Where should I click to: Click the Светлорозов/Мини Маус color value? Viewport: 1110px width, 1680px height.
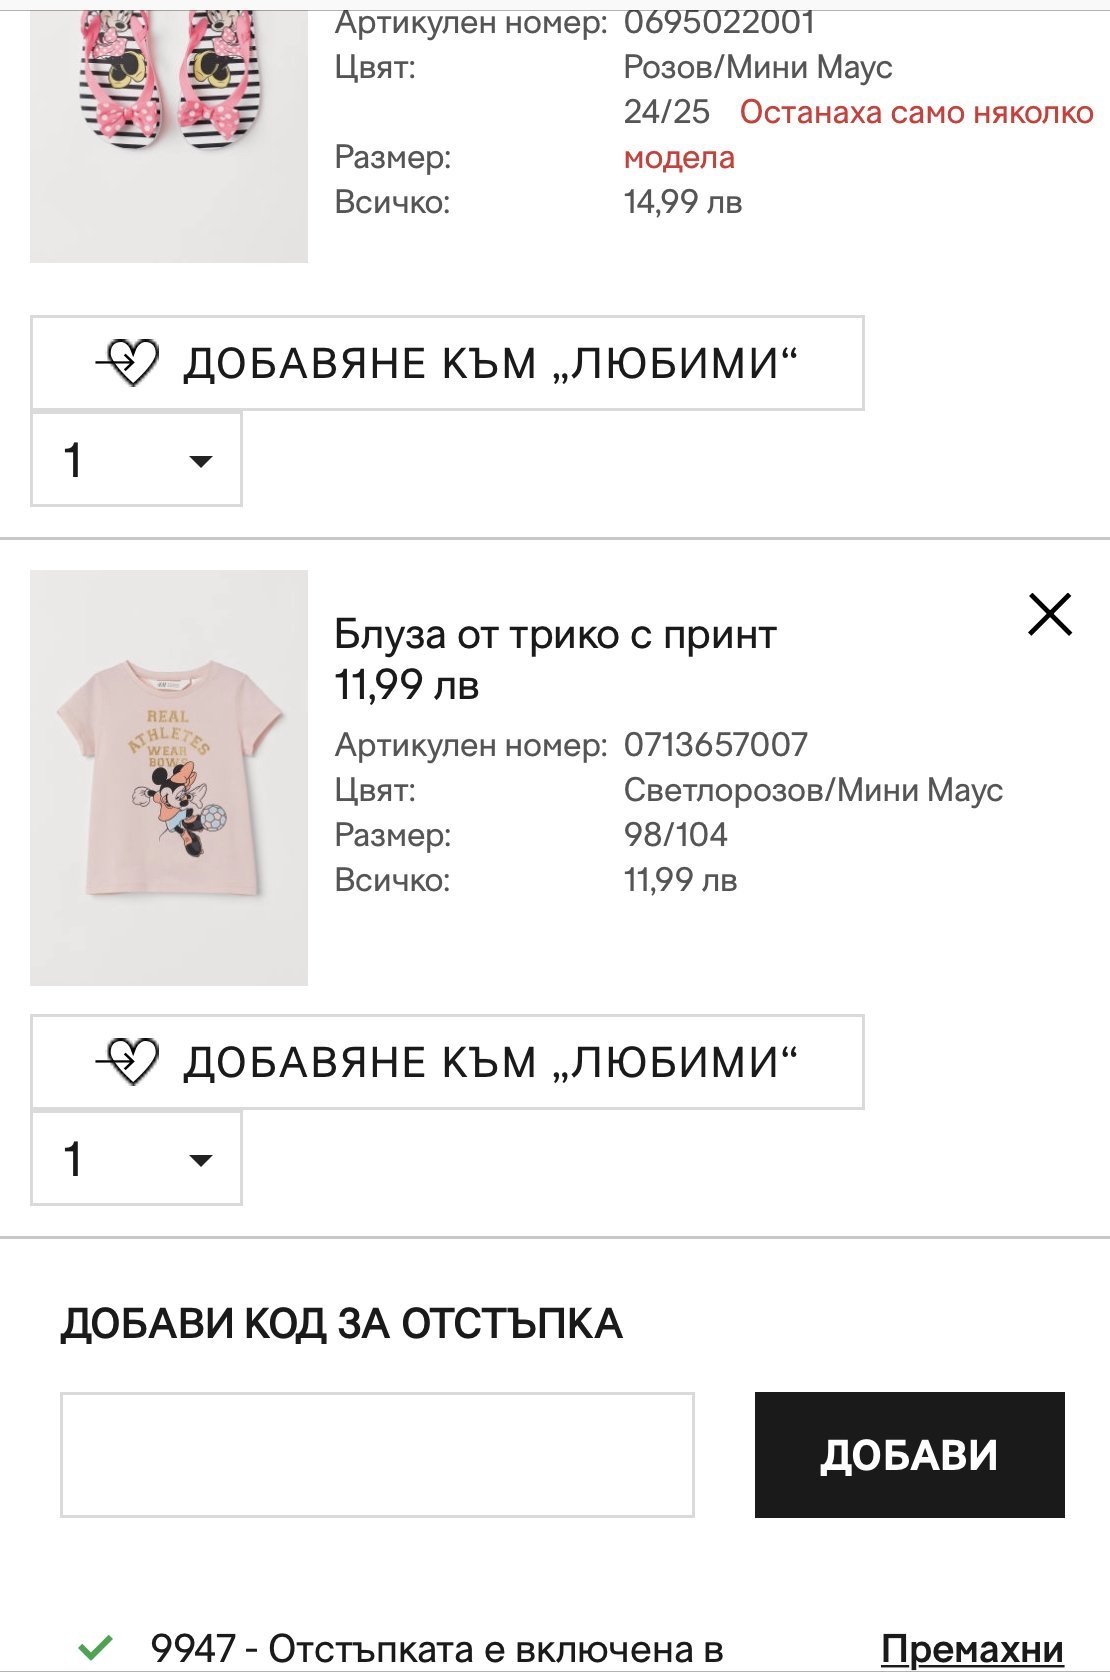point(812,790)
